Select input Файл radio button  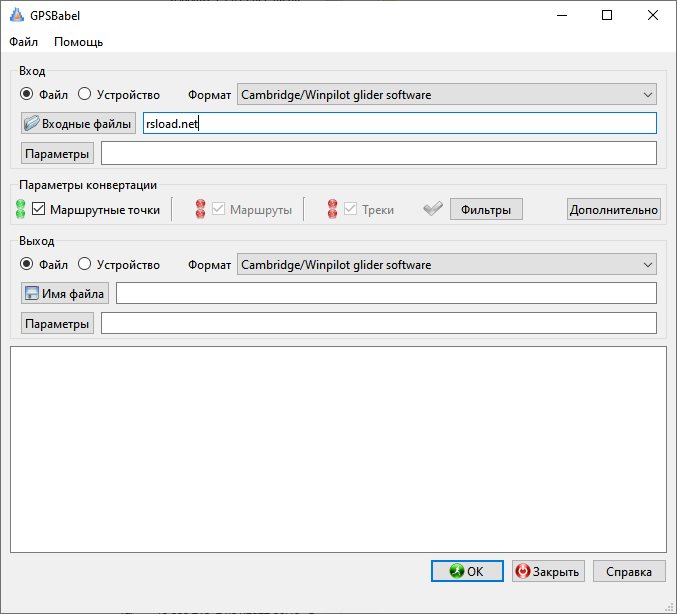(x=26, y=94)
